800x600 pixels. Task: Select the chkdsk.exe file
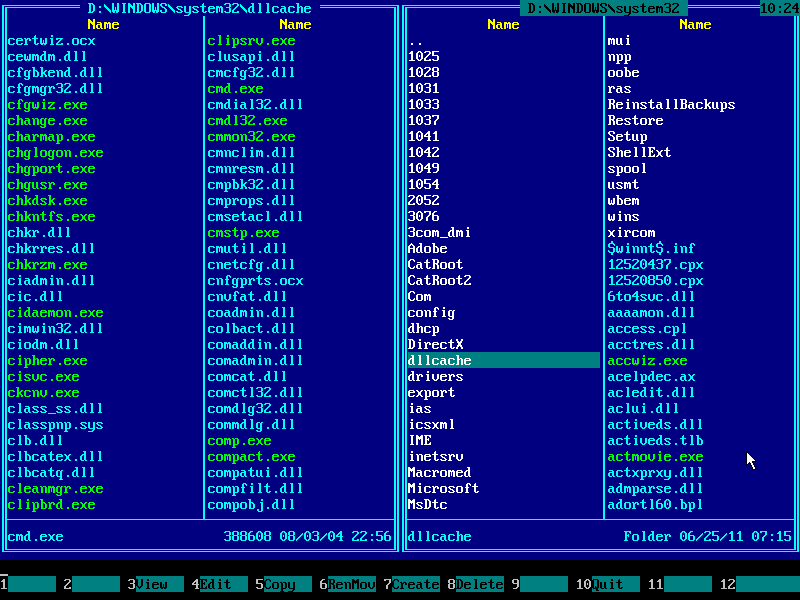tap(47, 201)
